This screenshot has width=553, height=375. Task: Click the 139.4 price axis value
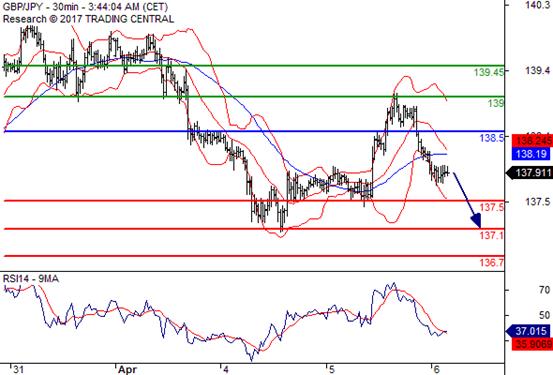[537, 71]
